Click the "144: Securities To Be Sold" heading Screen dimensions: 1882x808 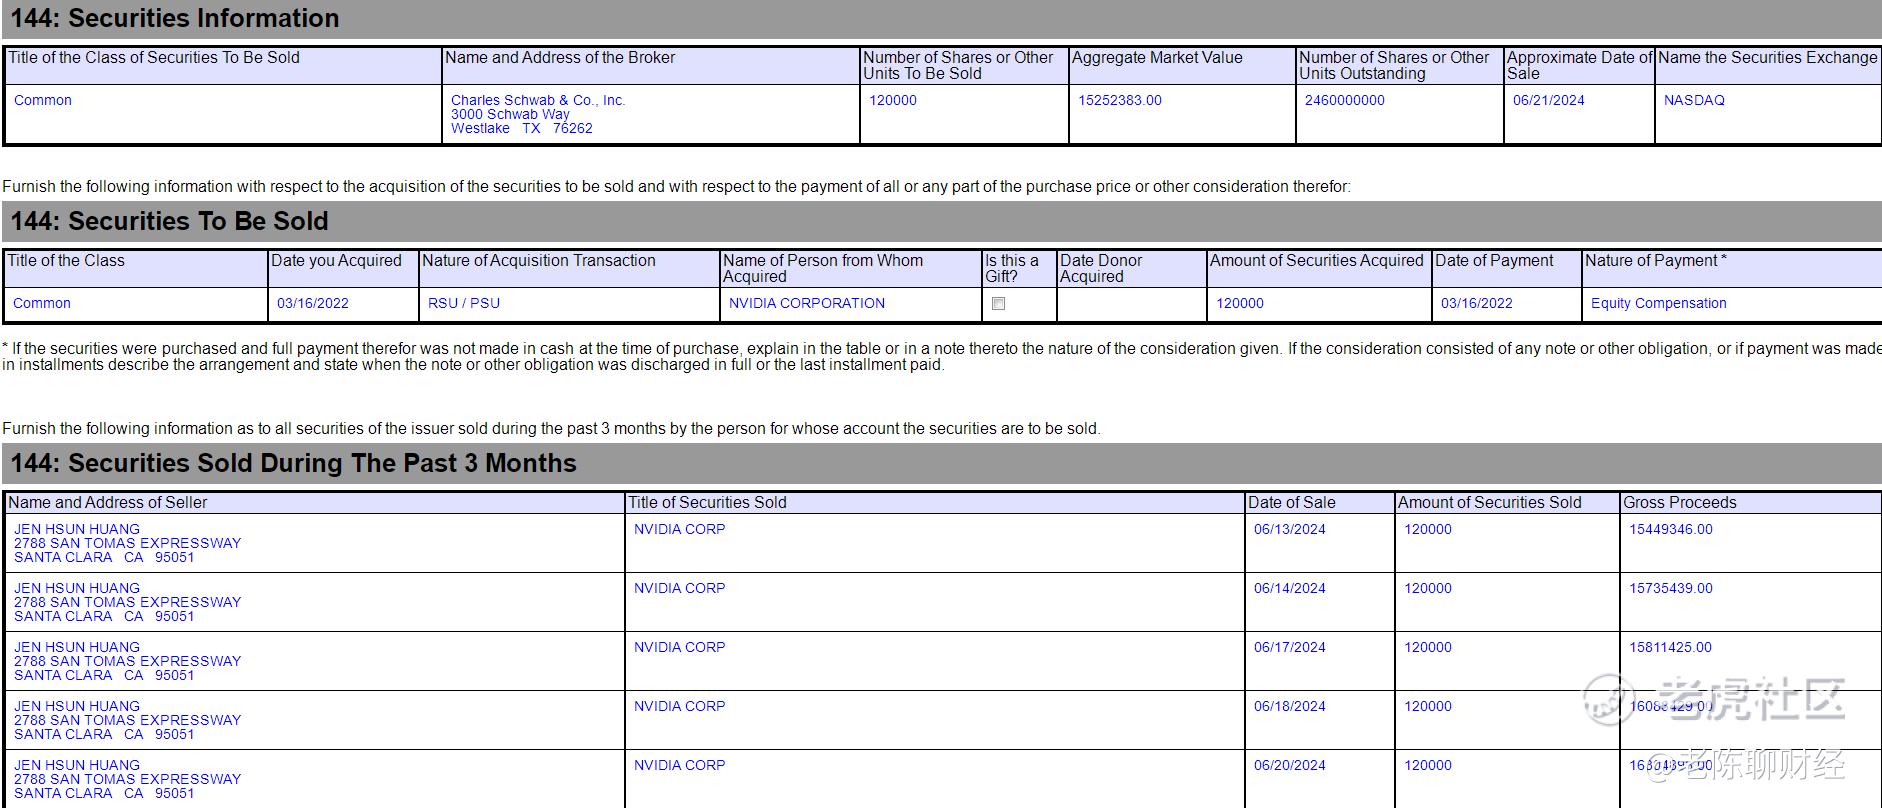coord(170,221)
